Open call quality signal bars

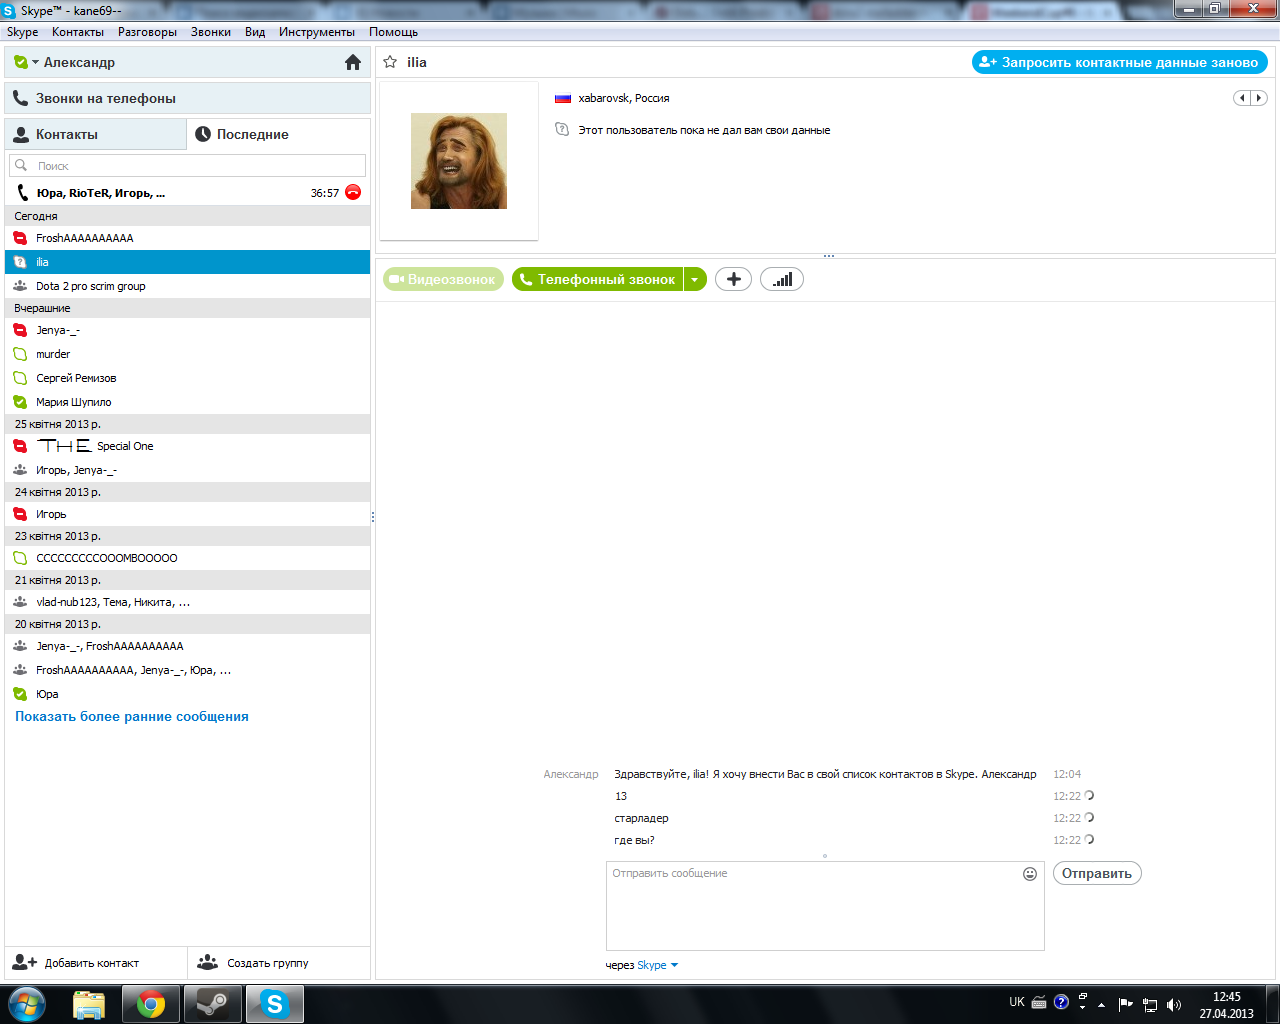[782, 279]
